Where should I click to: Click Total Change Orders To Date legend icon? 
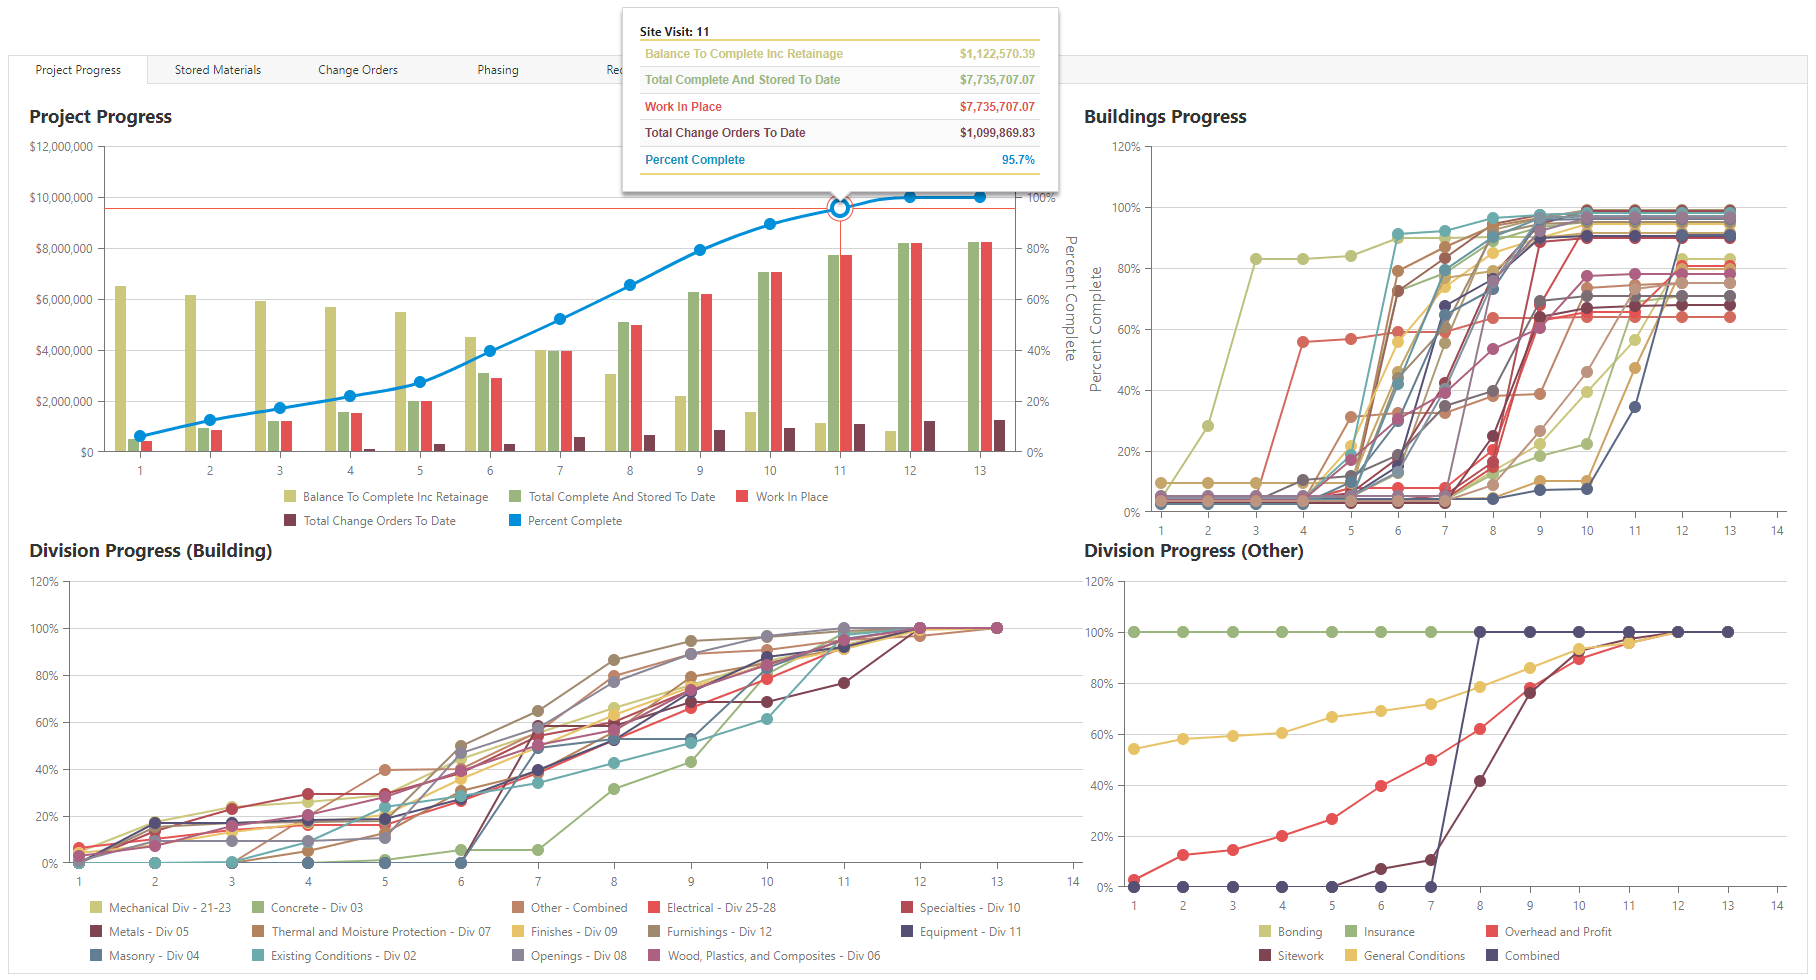[x=290, y=521]
